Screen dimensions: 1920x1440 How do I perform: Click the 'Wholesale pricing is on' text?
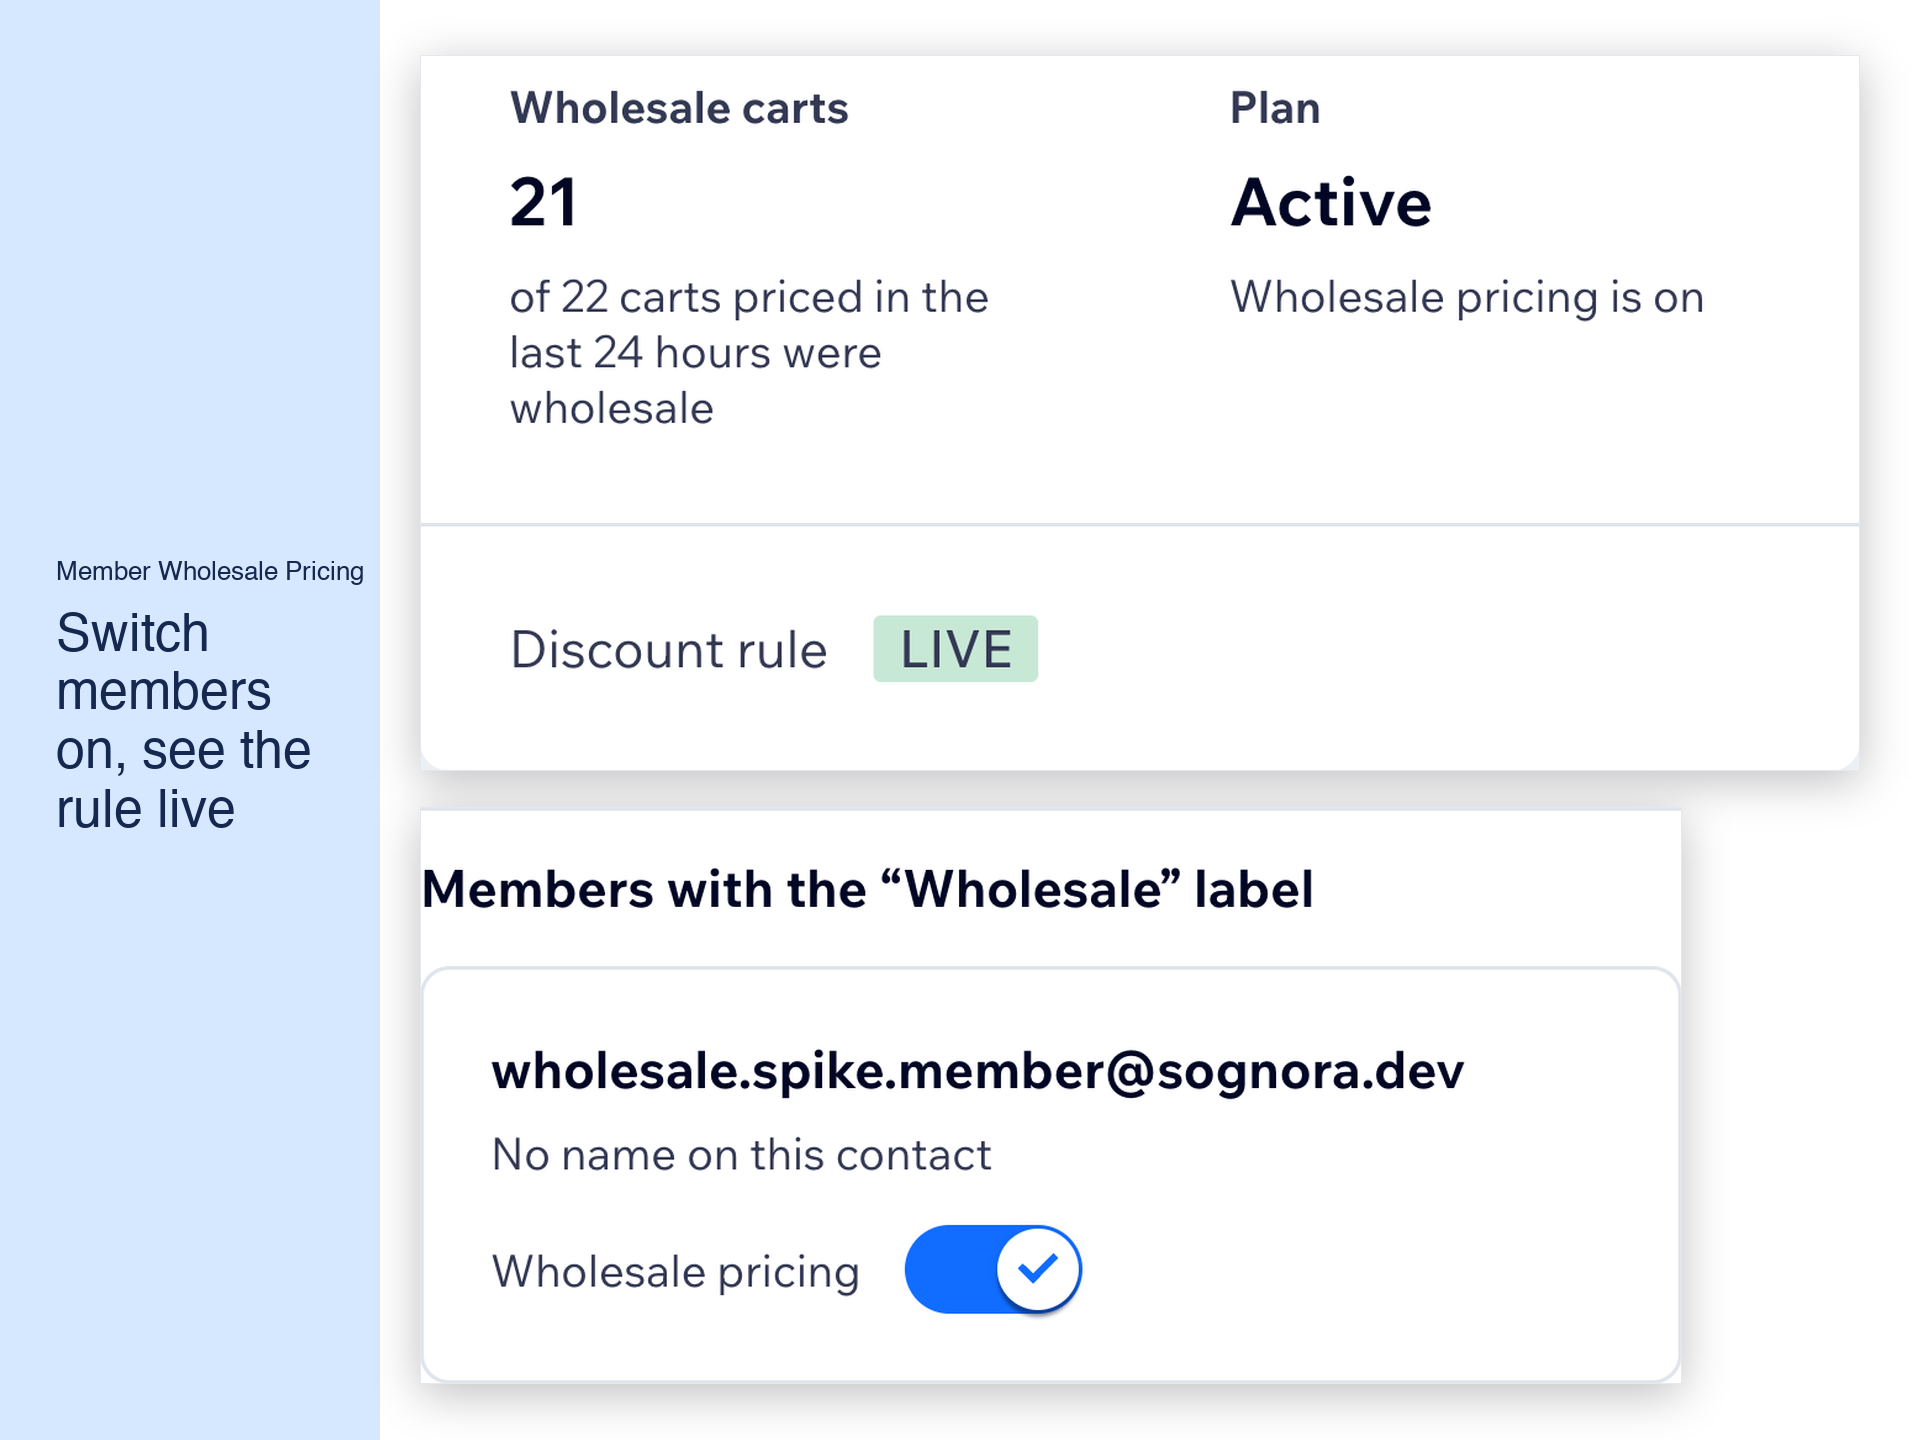[1467, 297]
